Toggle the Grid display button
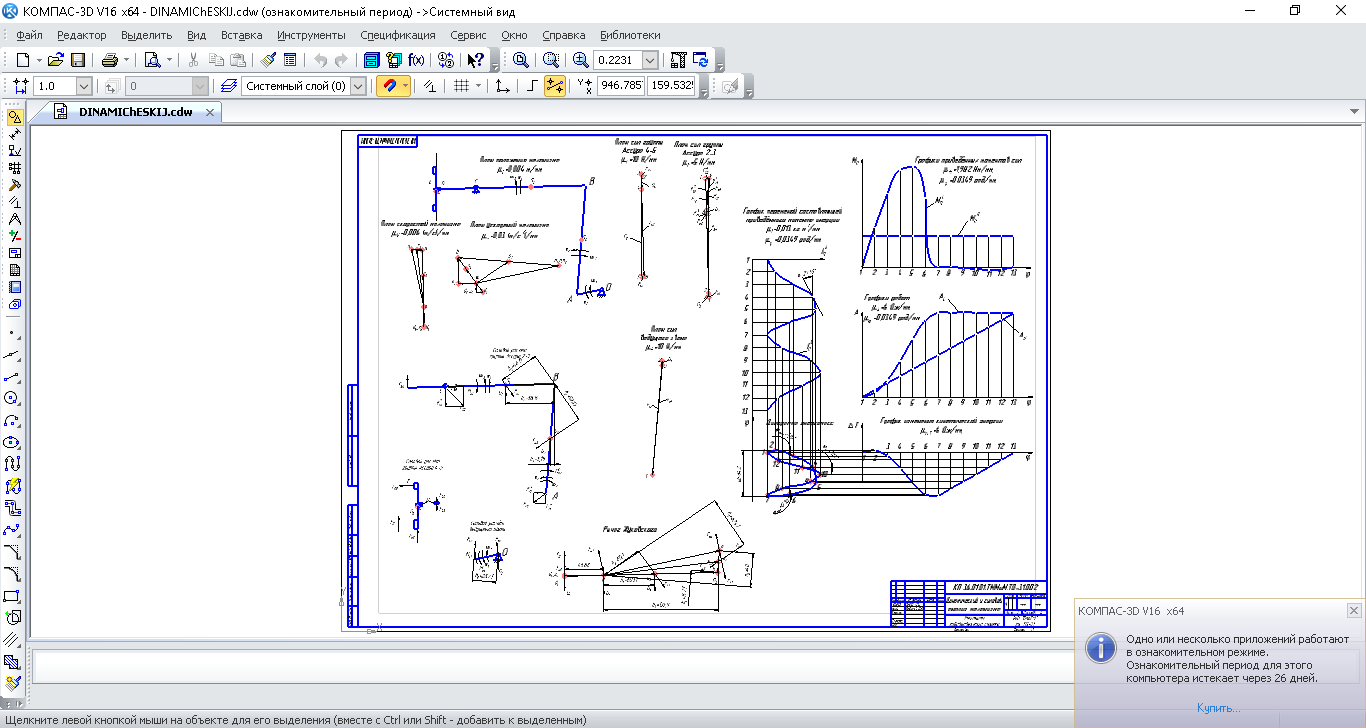The height and width of the screenshot is (728, 1366). click(x=461, y=86)
